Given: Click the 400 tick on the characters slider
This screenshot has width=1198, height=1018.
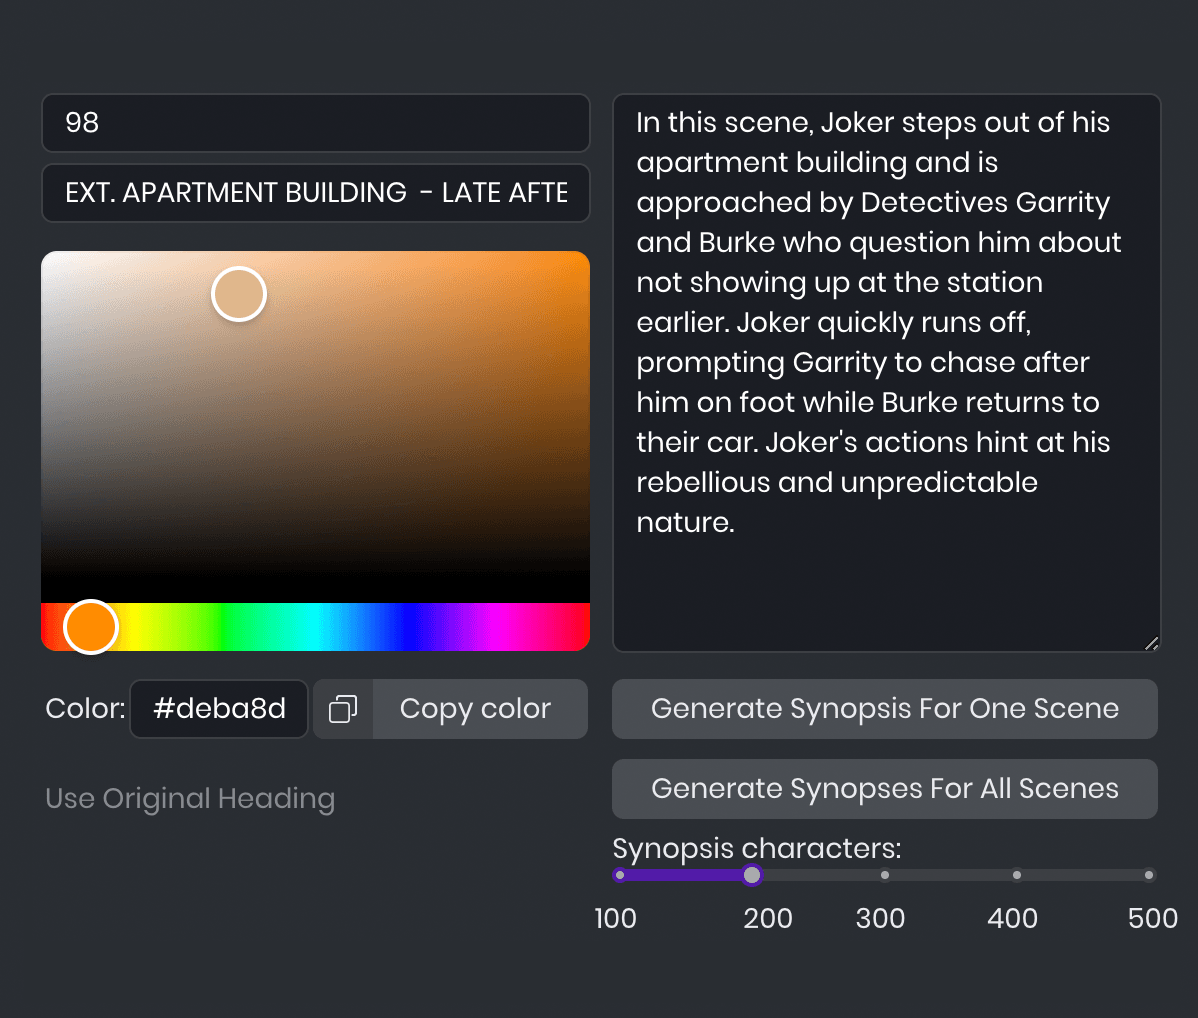Looking at the screenshot, I should (1016, 875).
